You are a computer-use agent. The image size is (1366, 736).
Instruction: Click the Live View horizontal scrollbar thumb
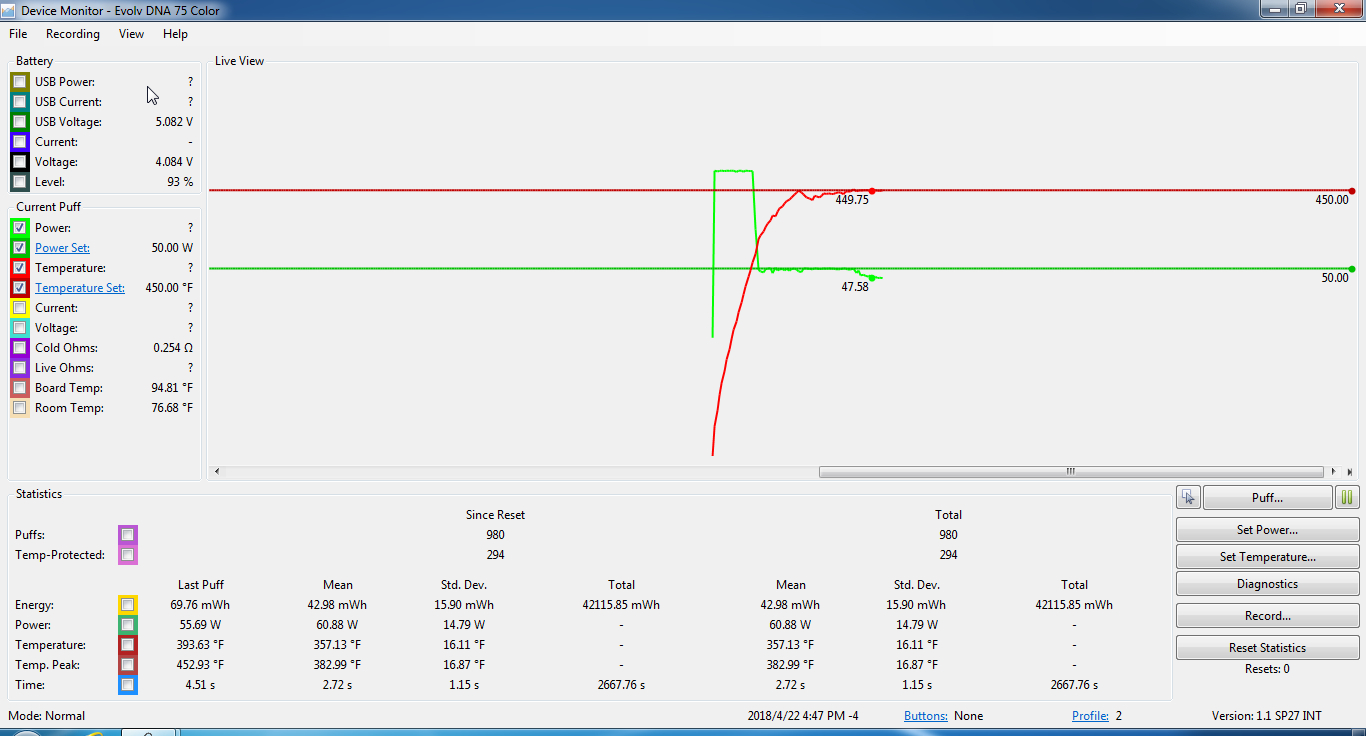(x=1070, y=471)
